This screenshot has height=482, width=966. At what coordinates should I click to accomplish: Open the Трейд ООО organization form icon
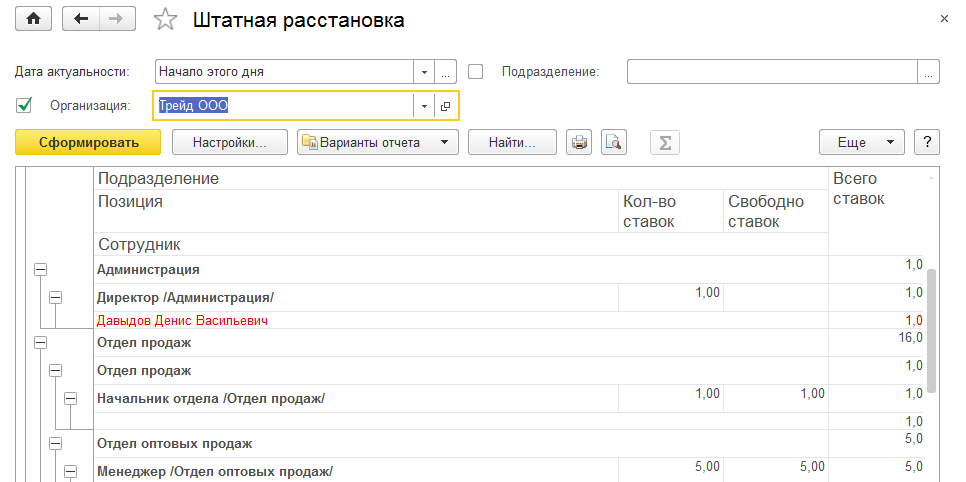446,106
